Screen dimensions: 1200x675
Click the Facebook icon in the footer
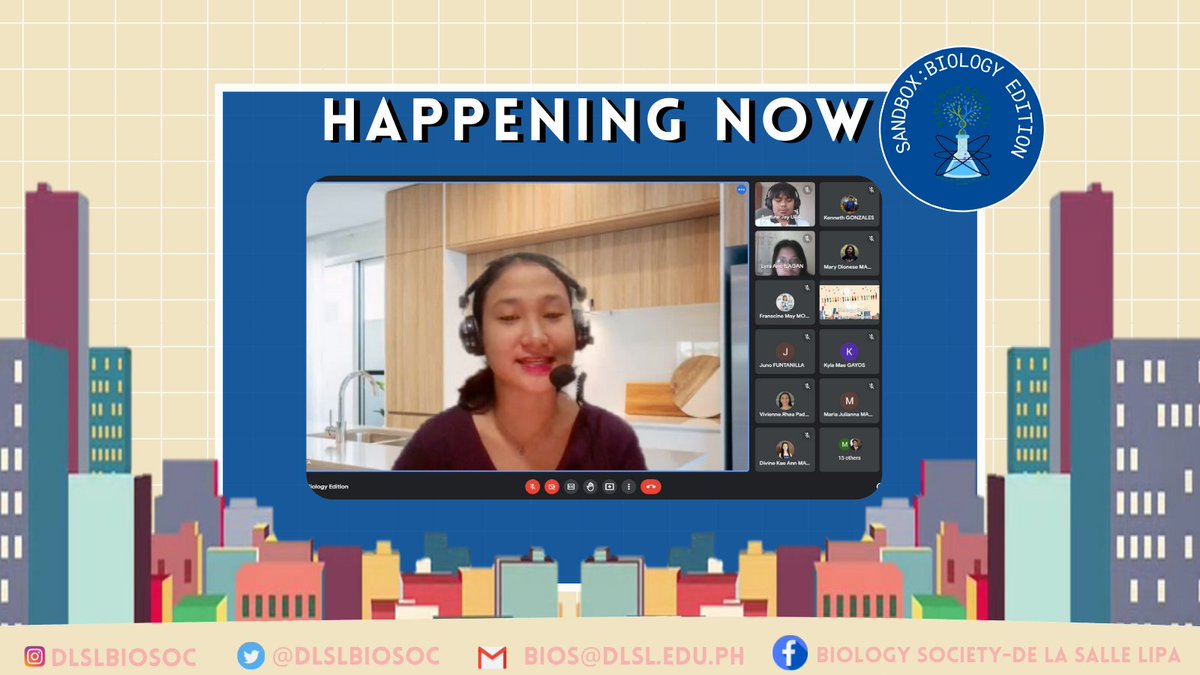pos(790,654)
